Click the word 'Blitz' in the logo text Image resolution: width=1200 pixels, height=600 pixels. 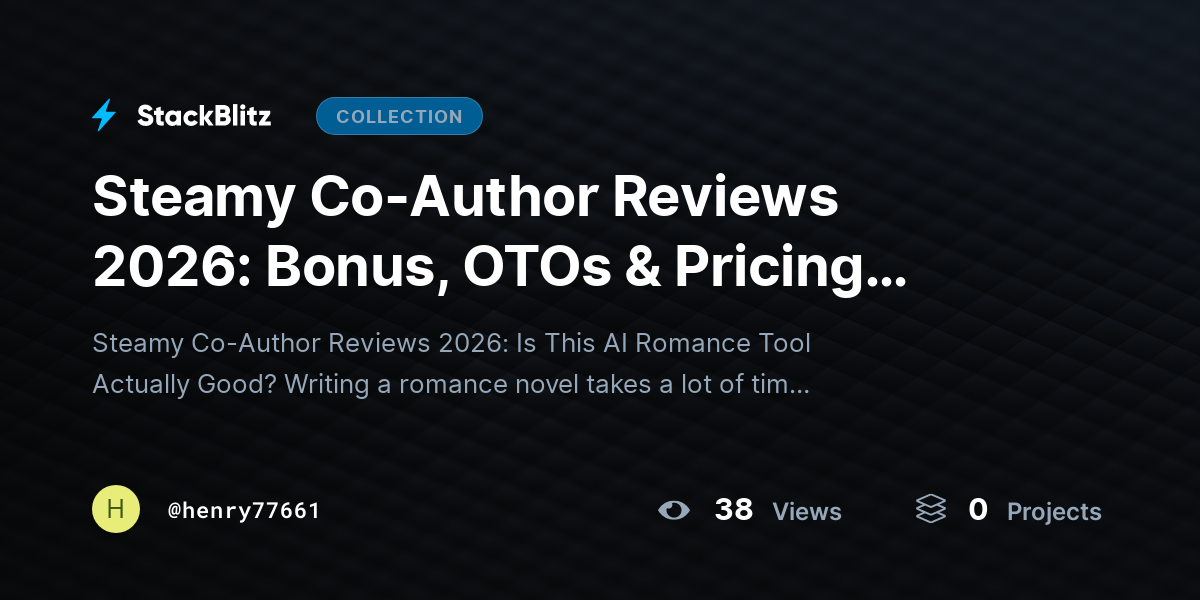(240, 116)
